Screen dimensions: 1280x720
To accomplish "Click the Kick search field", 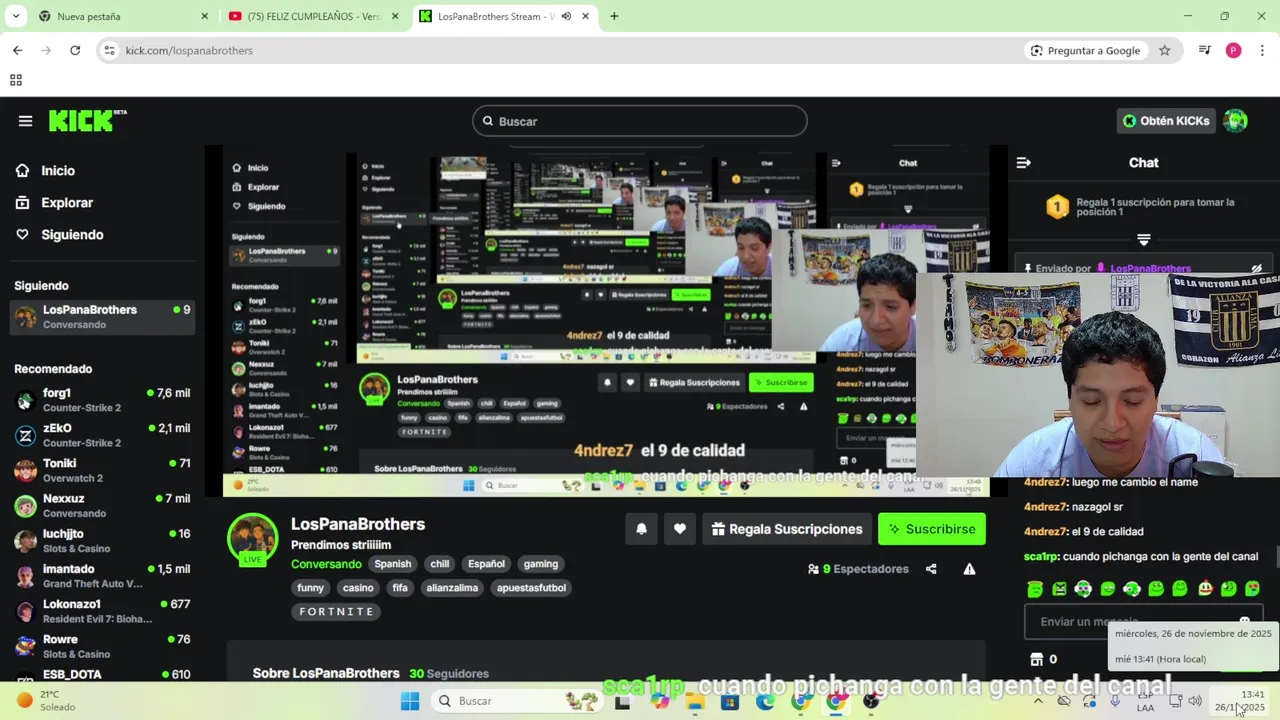I will [640, 121].
